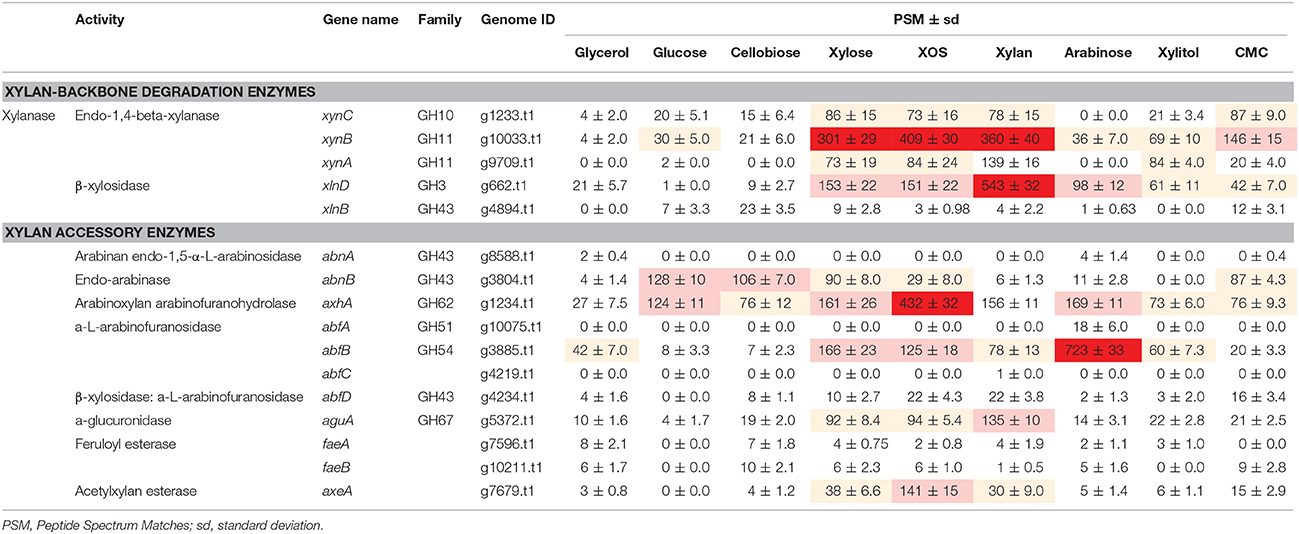The height and width of the screenshot is (534, 1299).
Task: Click 'β-xylosidase' activity label in xlnD row
Action: tap(113, 186)
